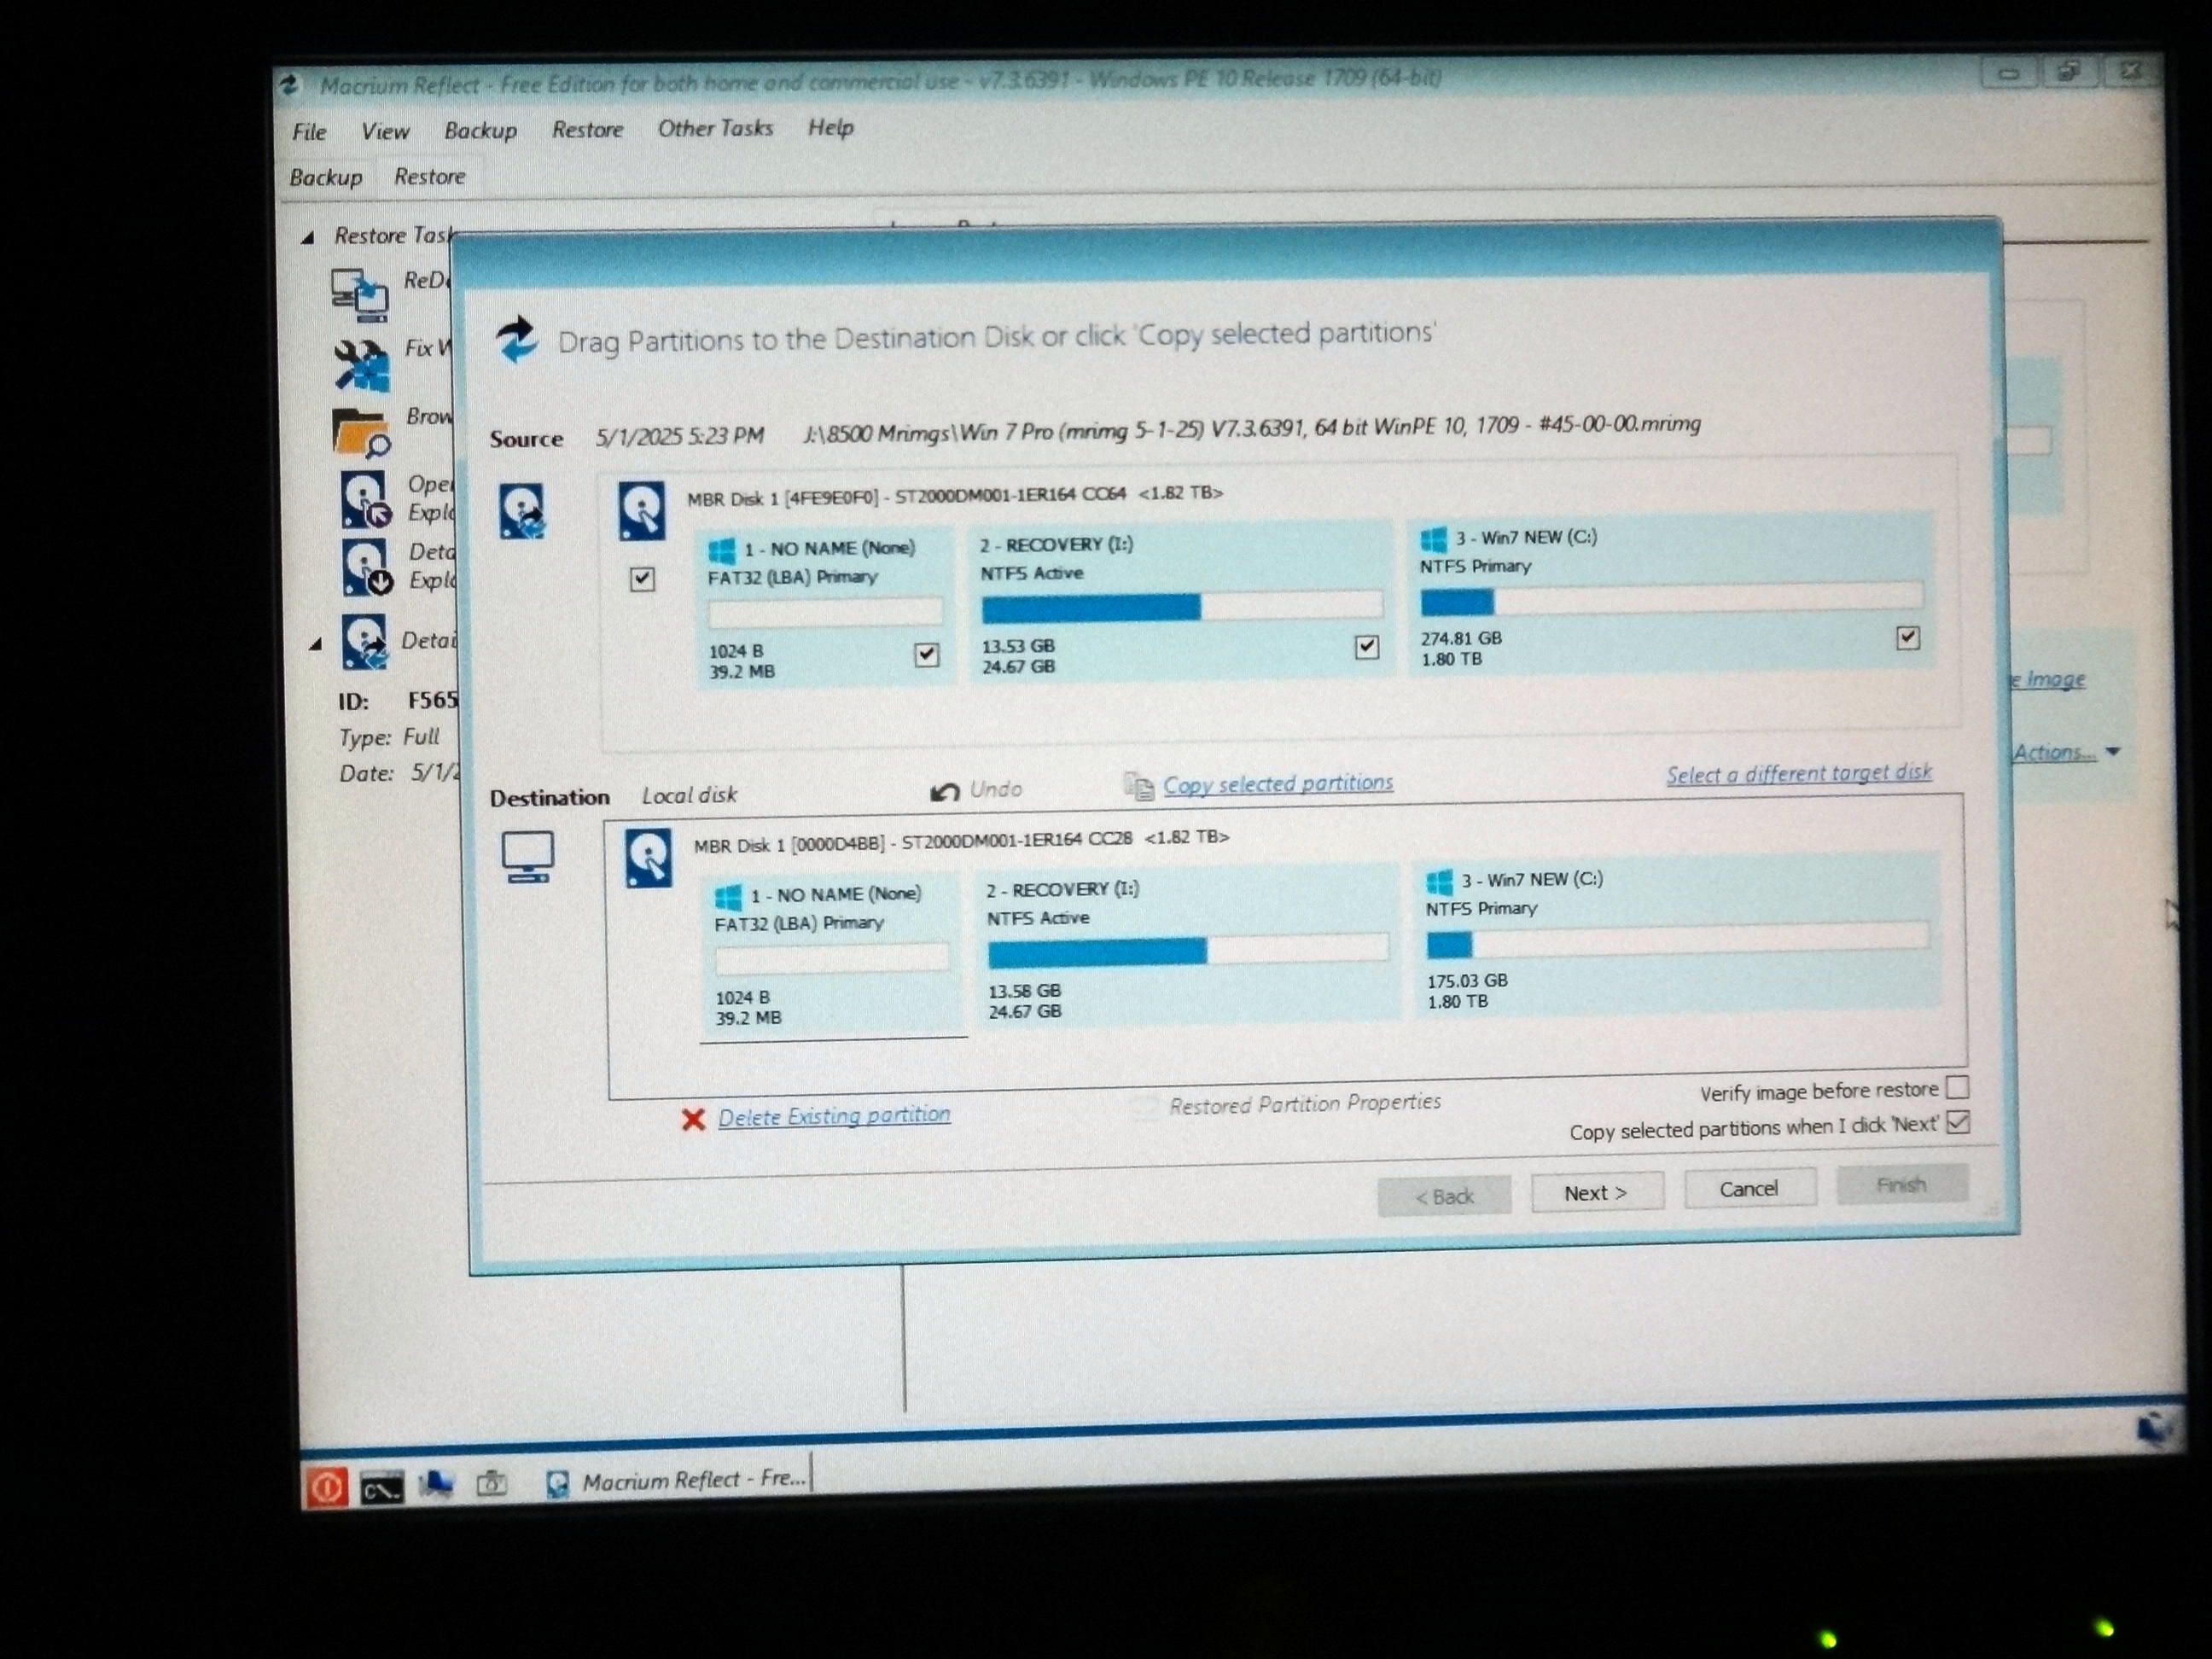Screen dimensions: 2212x1659
Task: Uncheck the source NO NAME partition checkbox
Action: coord(926,655)
